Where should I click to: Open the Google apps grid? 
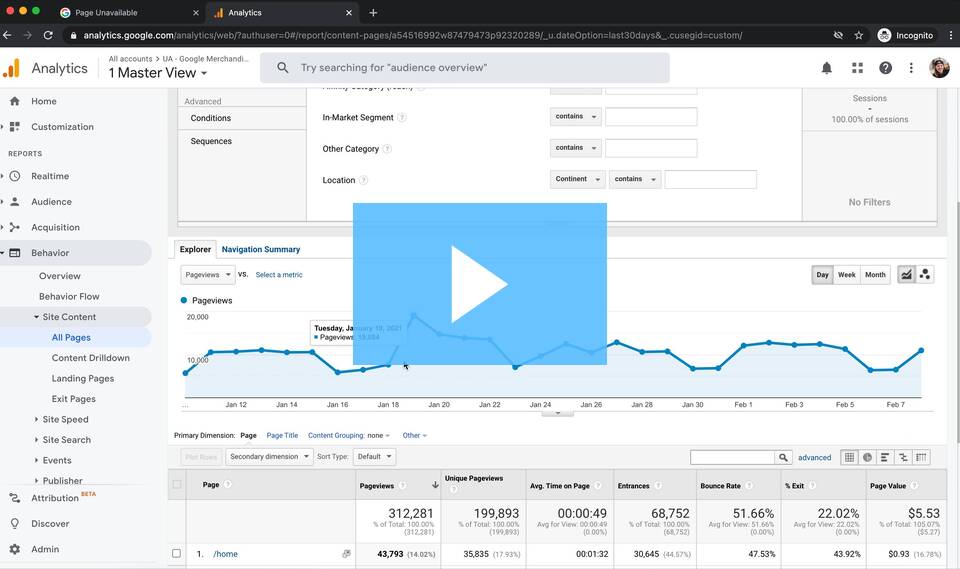[857, 68]
